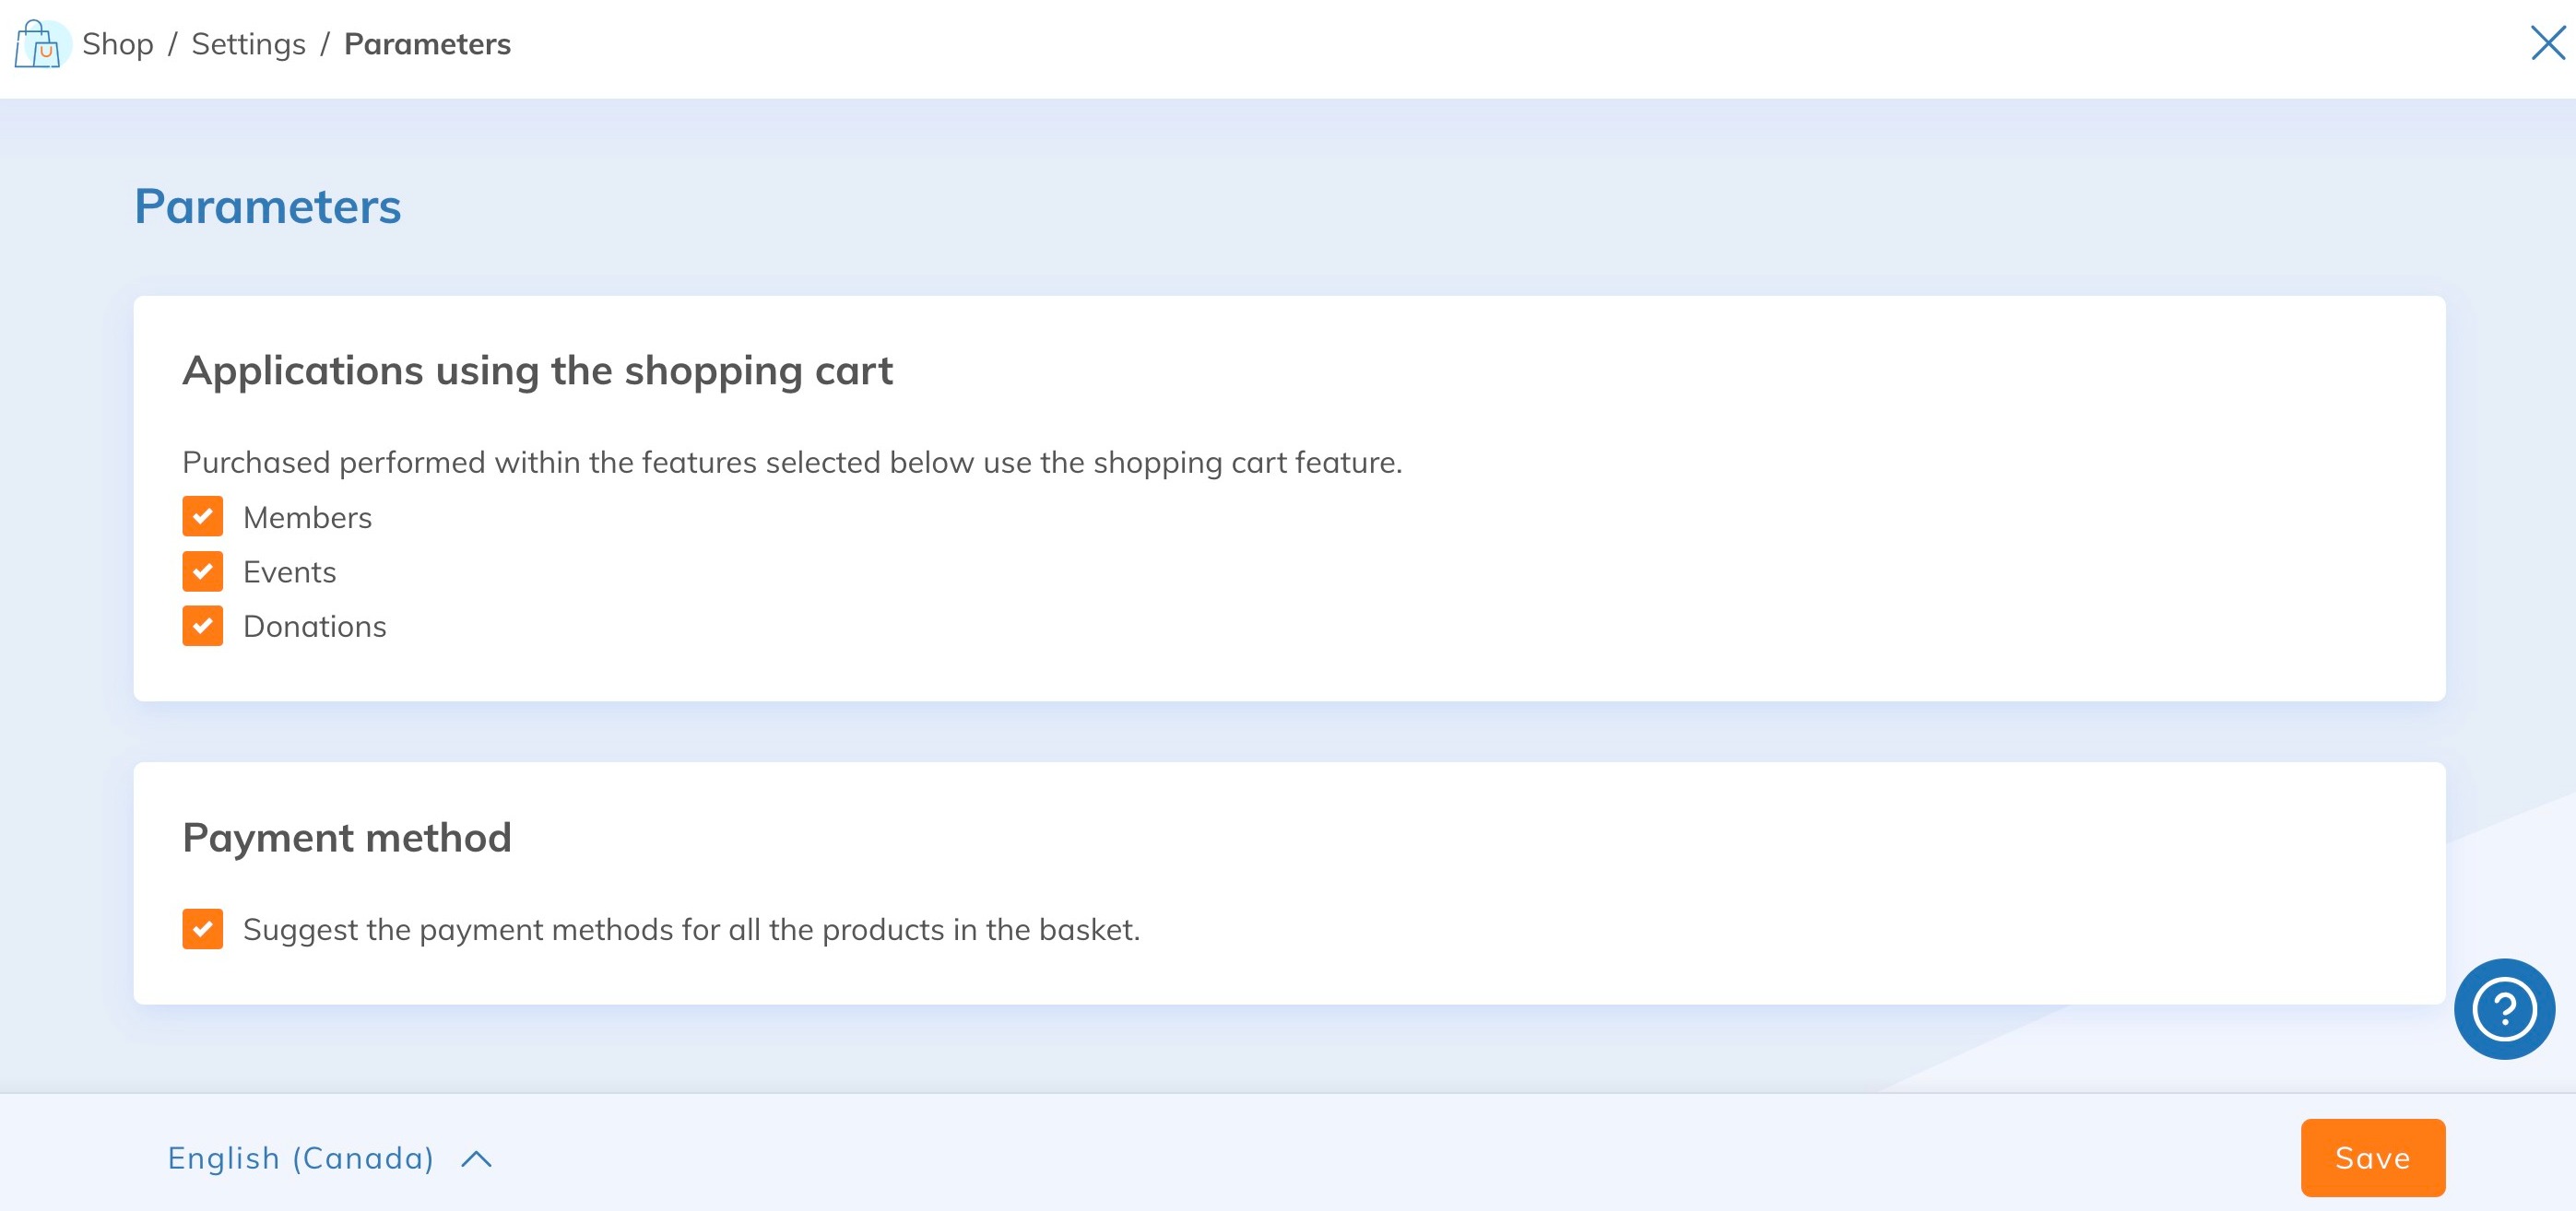
Task: Open Settings from the breadcrumb trail
Action: coord(248,43)
